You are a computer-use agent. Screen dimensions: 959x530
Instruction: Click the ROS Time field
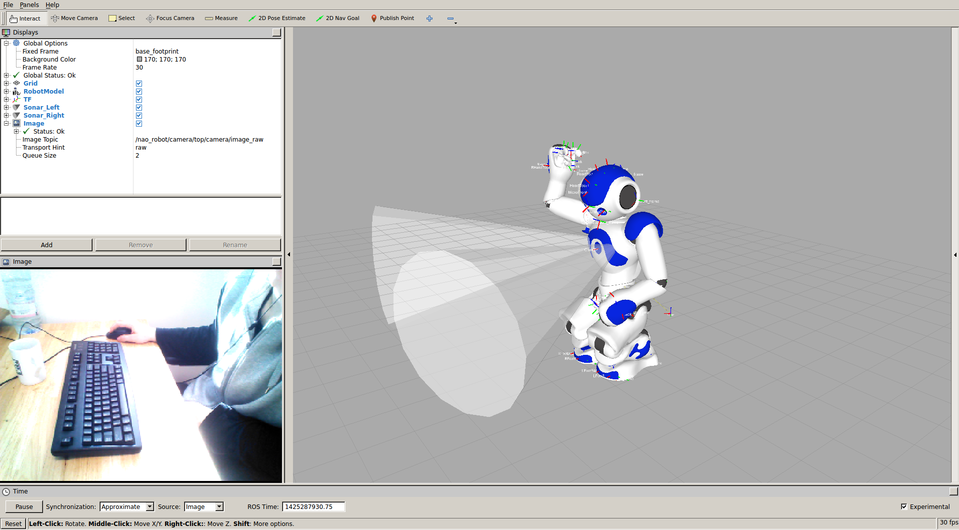pyautogui.click(x=312, y=507)
